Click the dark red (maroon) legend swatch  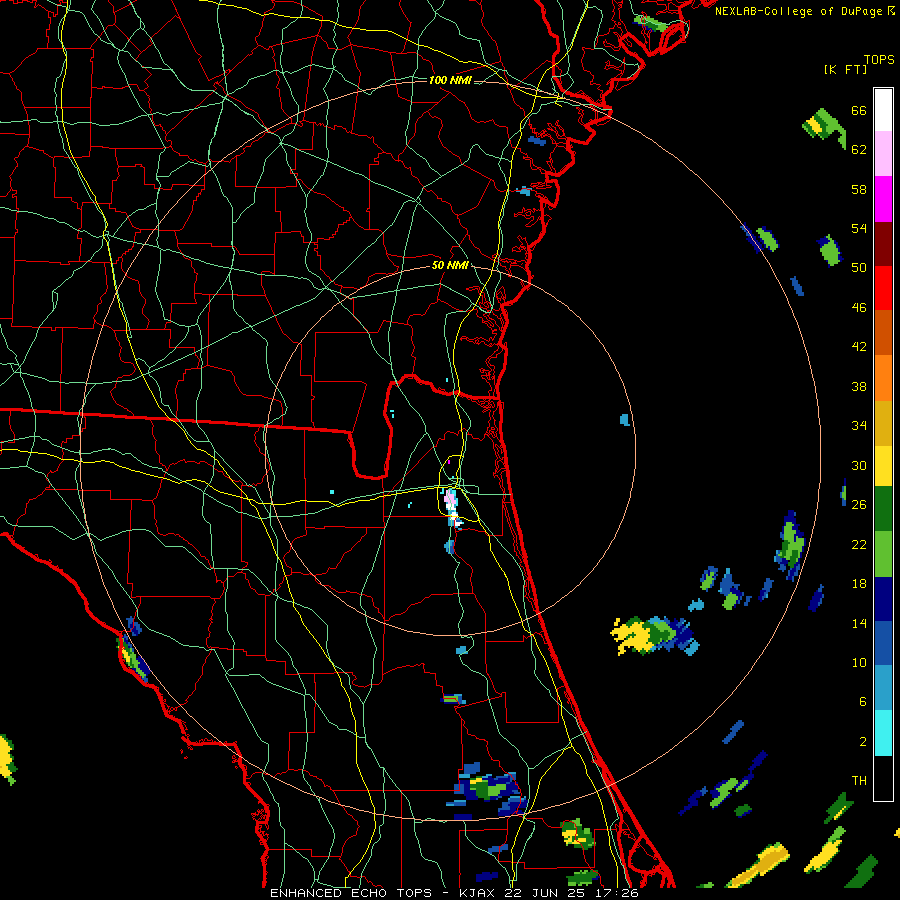(883, 243)
